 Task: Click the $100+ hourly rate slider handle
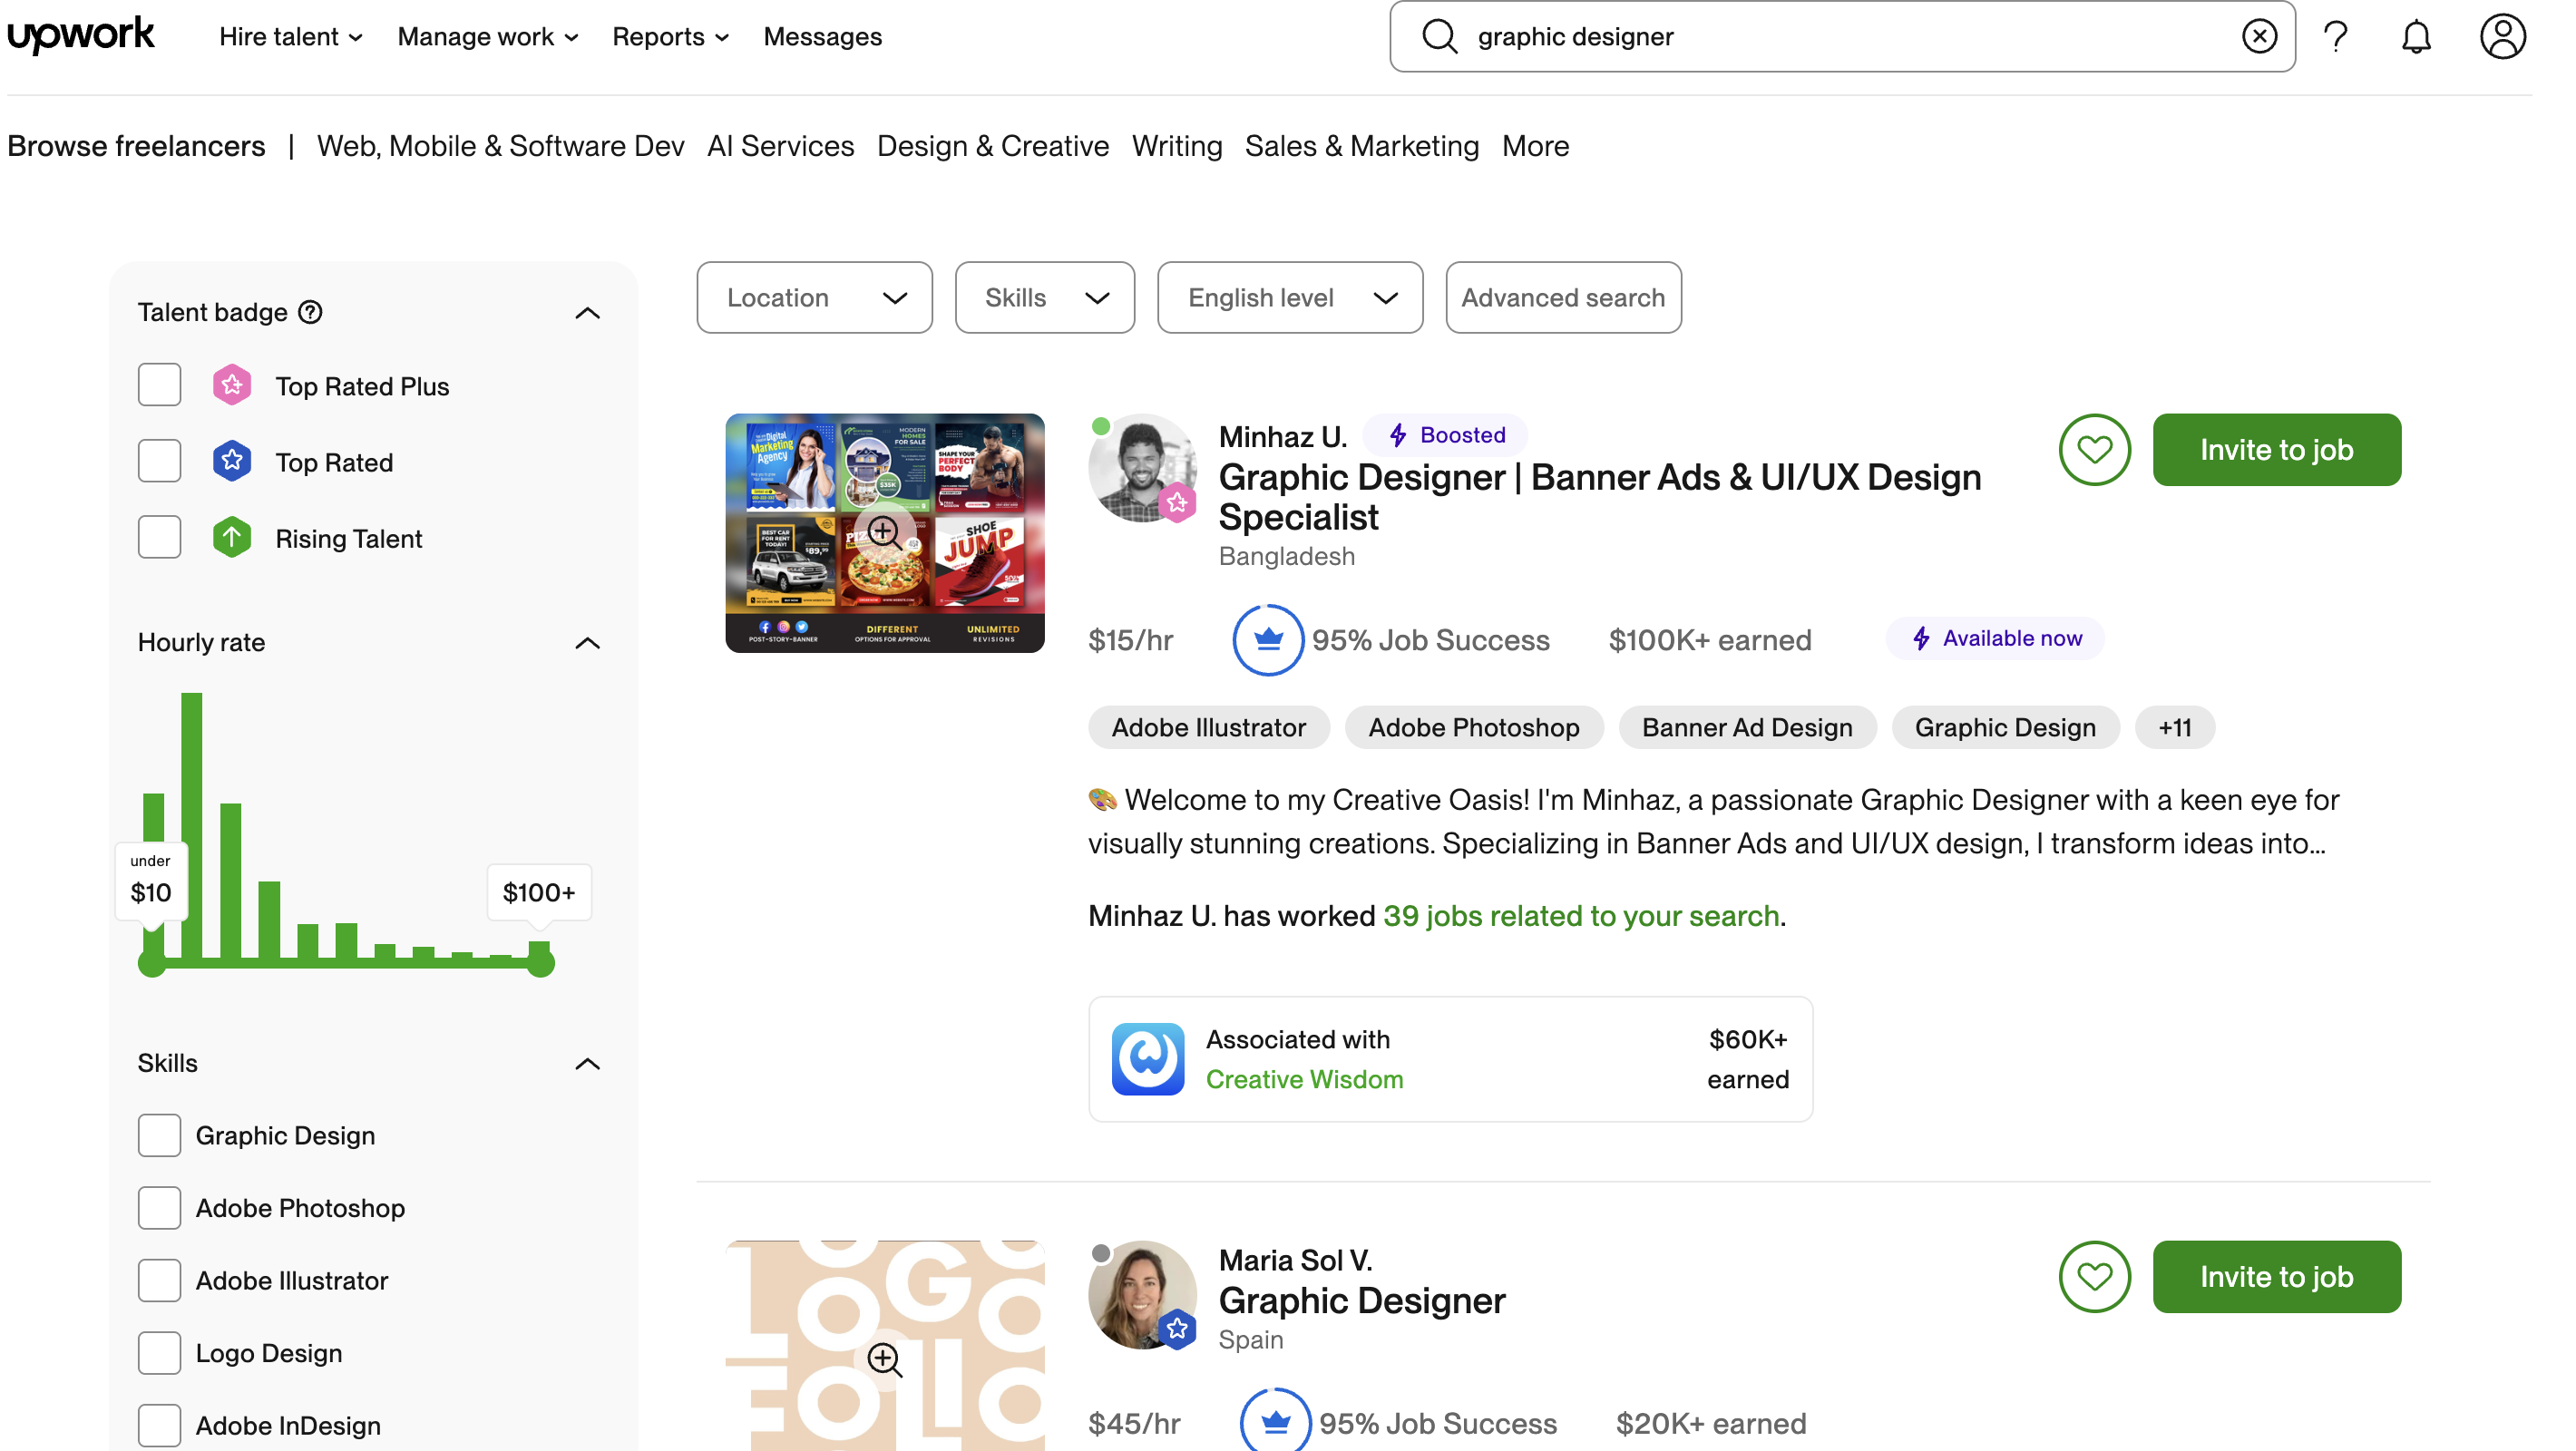(x=540, y=963)
